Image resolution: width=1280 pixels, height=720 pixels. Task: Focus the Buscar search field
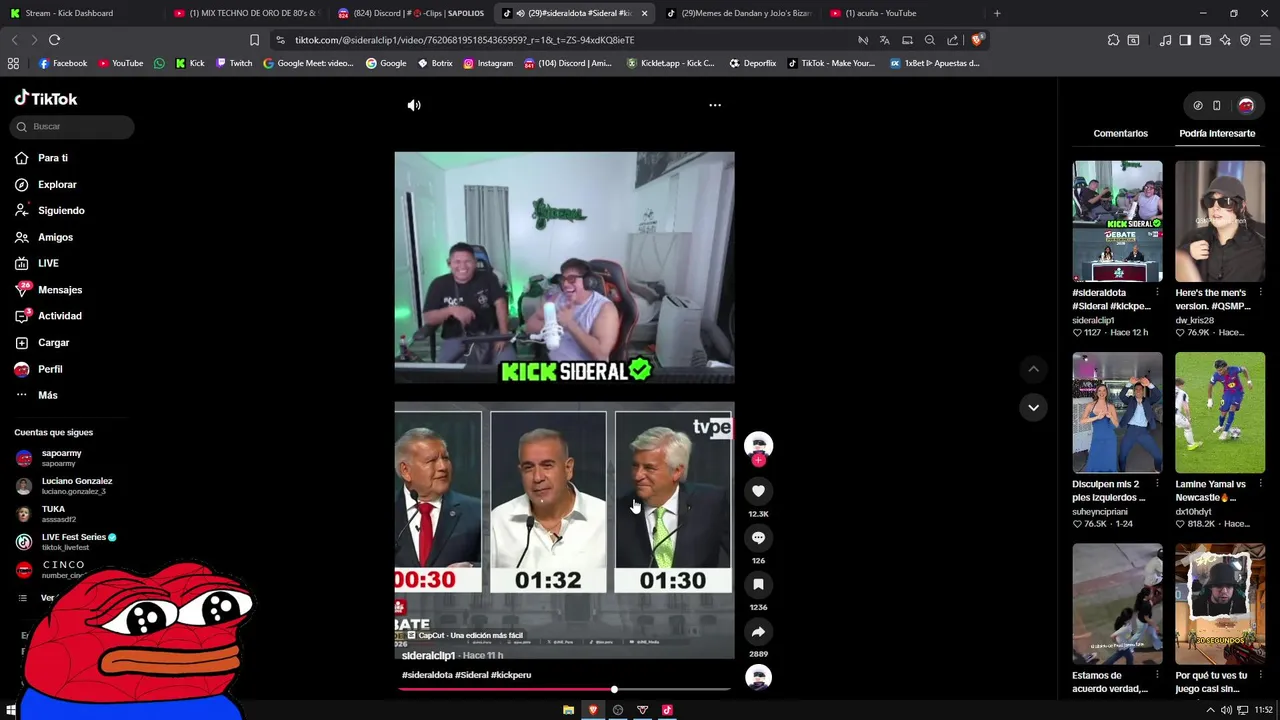(72, 127)
